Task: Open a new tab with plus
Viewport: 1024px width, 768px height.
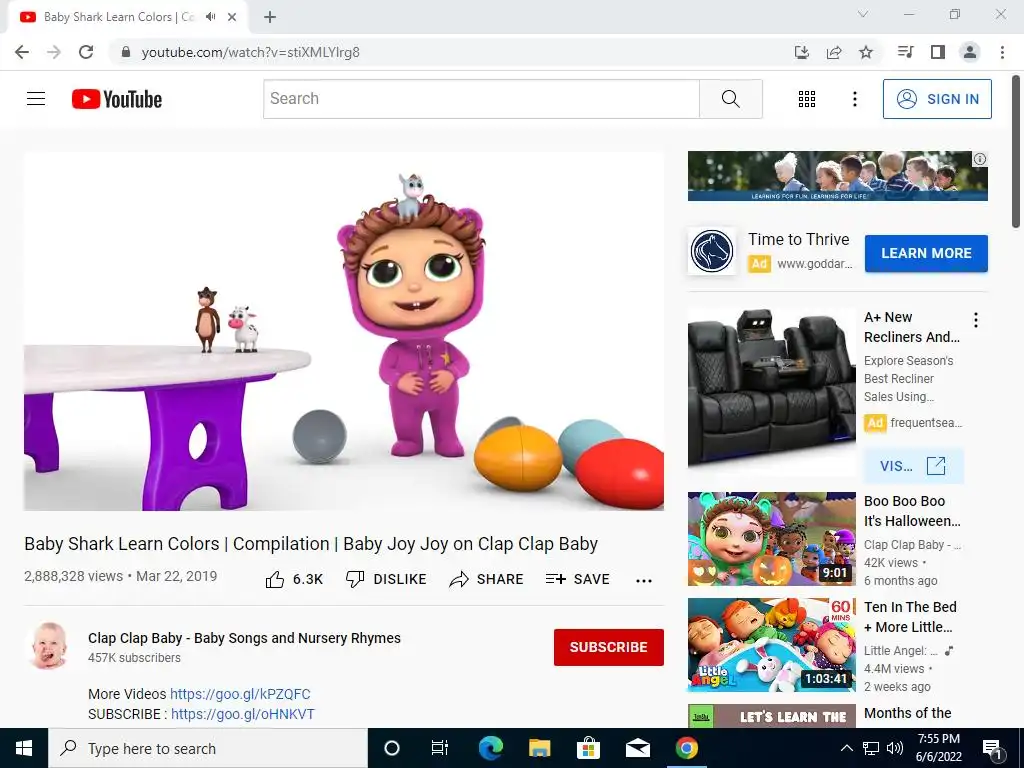Action: tap(270, 17)
